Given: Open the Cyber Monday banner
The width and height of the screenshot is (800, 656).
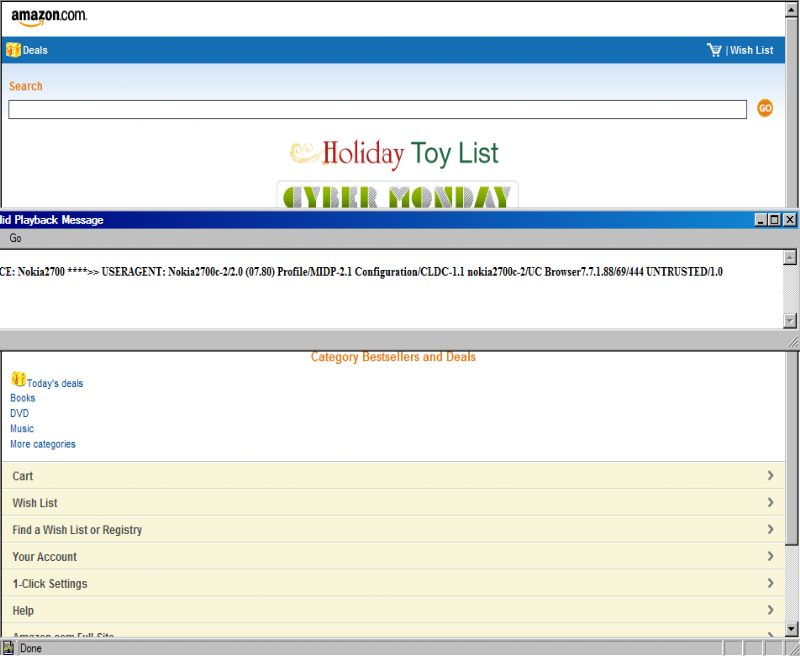Looking at the screenshot, I should (x=397, y=194).
